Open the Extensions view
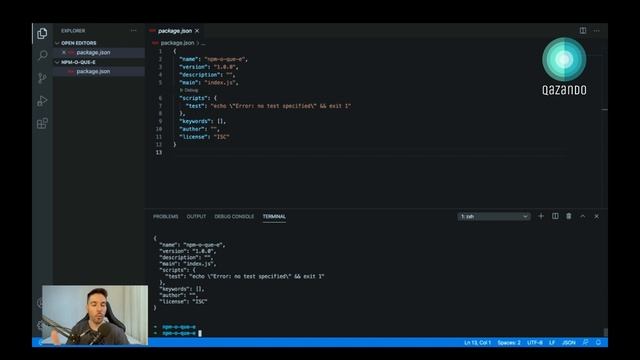Screen dimensions: 640x360 (42, 123)
